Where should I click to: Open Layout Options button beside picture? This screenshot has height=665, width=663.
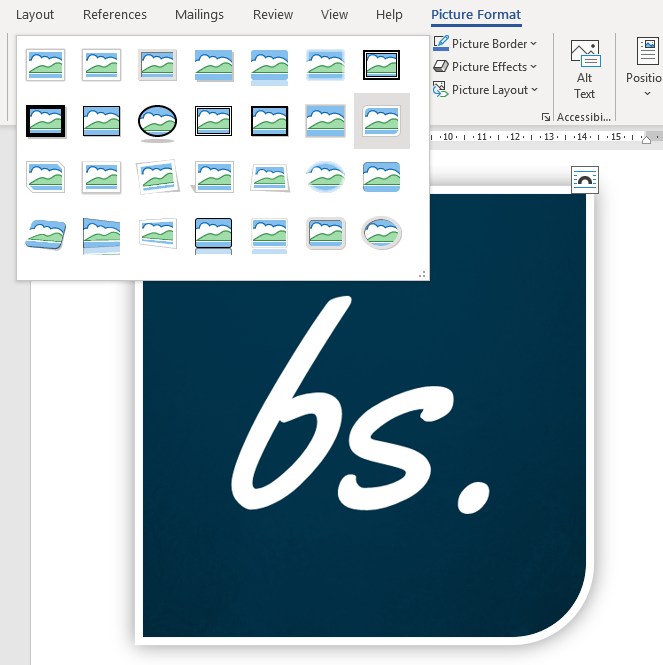(585, 180)
